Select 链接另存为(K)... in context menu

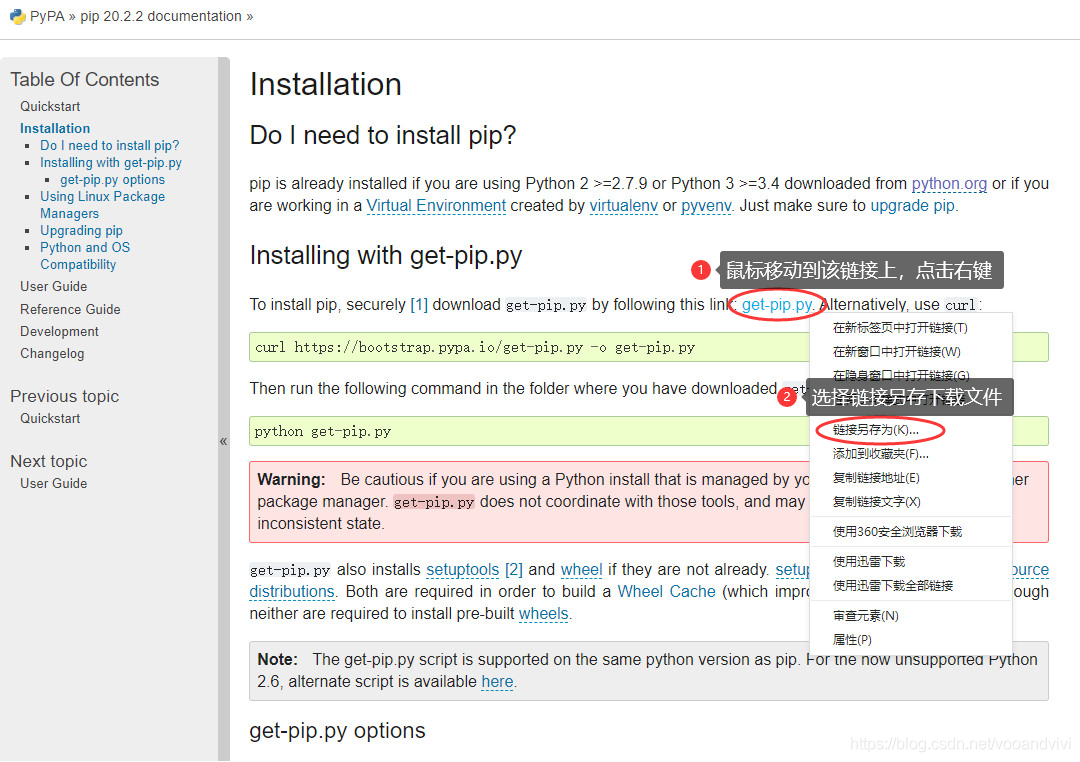[x=875, y=430]
